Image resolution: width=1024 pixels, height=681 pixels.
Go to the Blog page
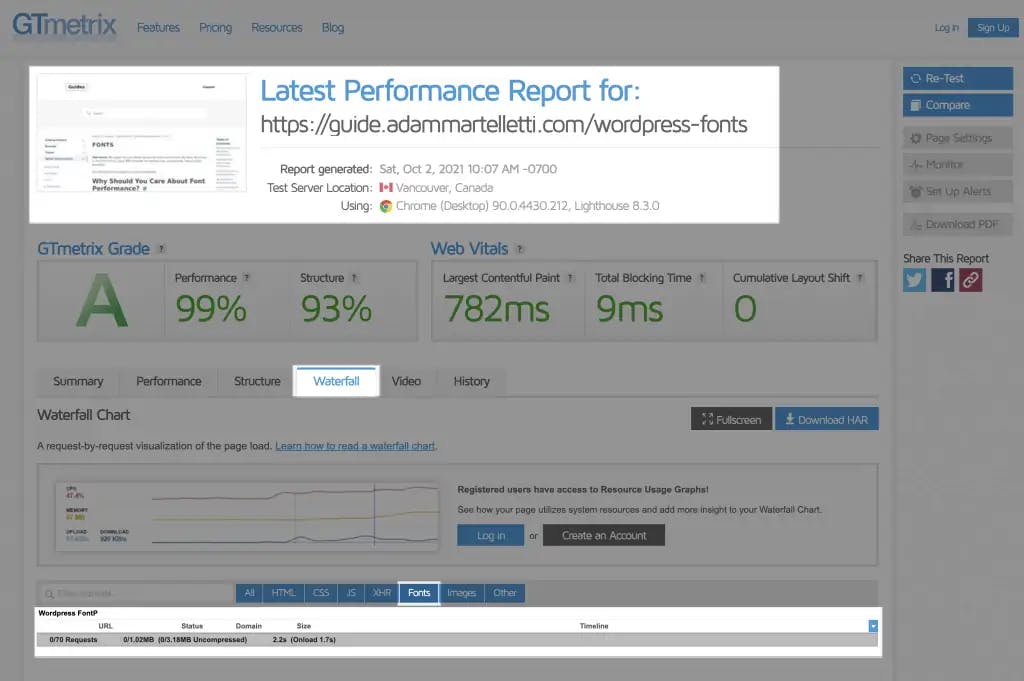click(x=332, y=27)
